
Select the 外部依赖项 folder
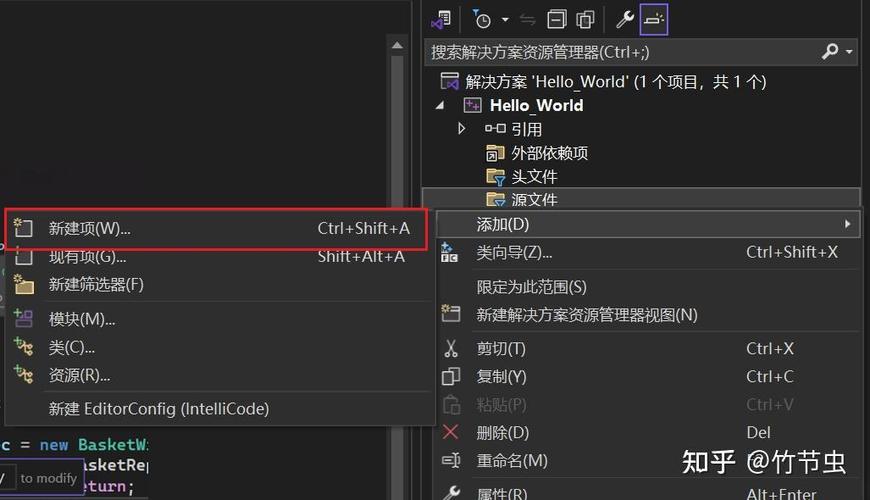[549, 153]
